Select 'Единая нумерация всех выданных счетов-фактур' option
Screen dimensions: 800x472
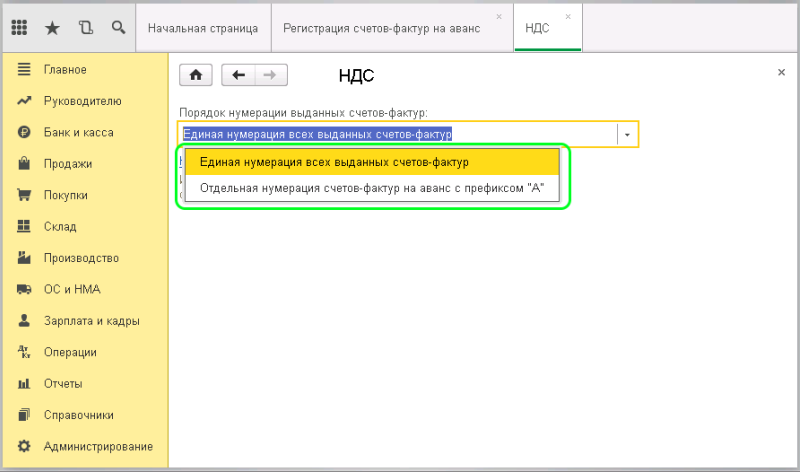tap(372, 162)
